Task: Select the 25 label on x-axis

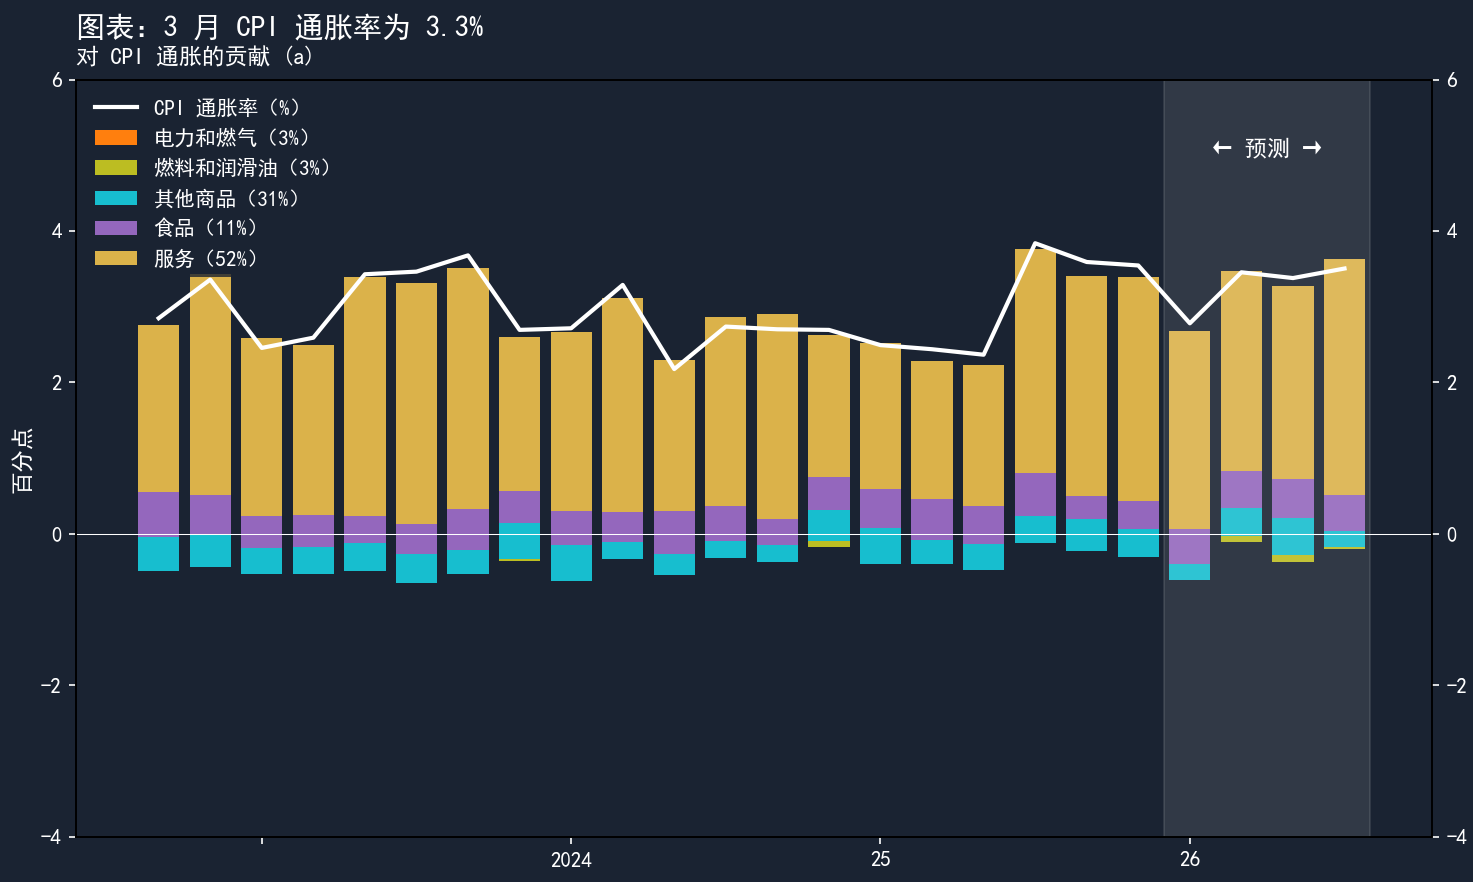Action: (880, 859)
